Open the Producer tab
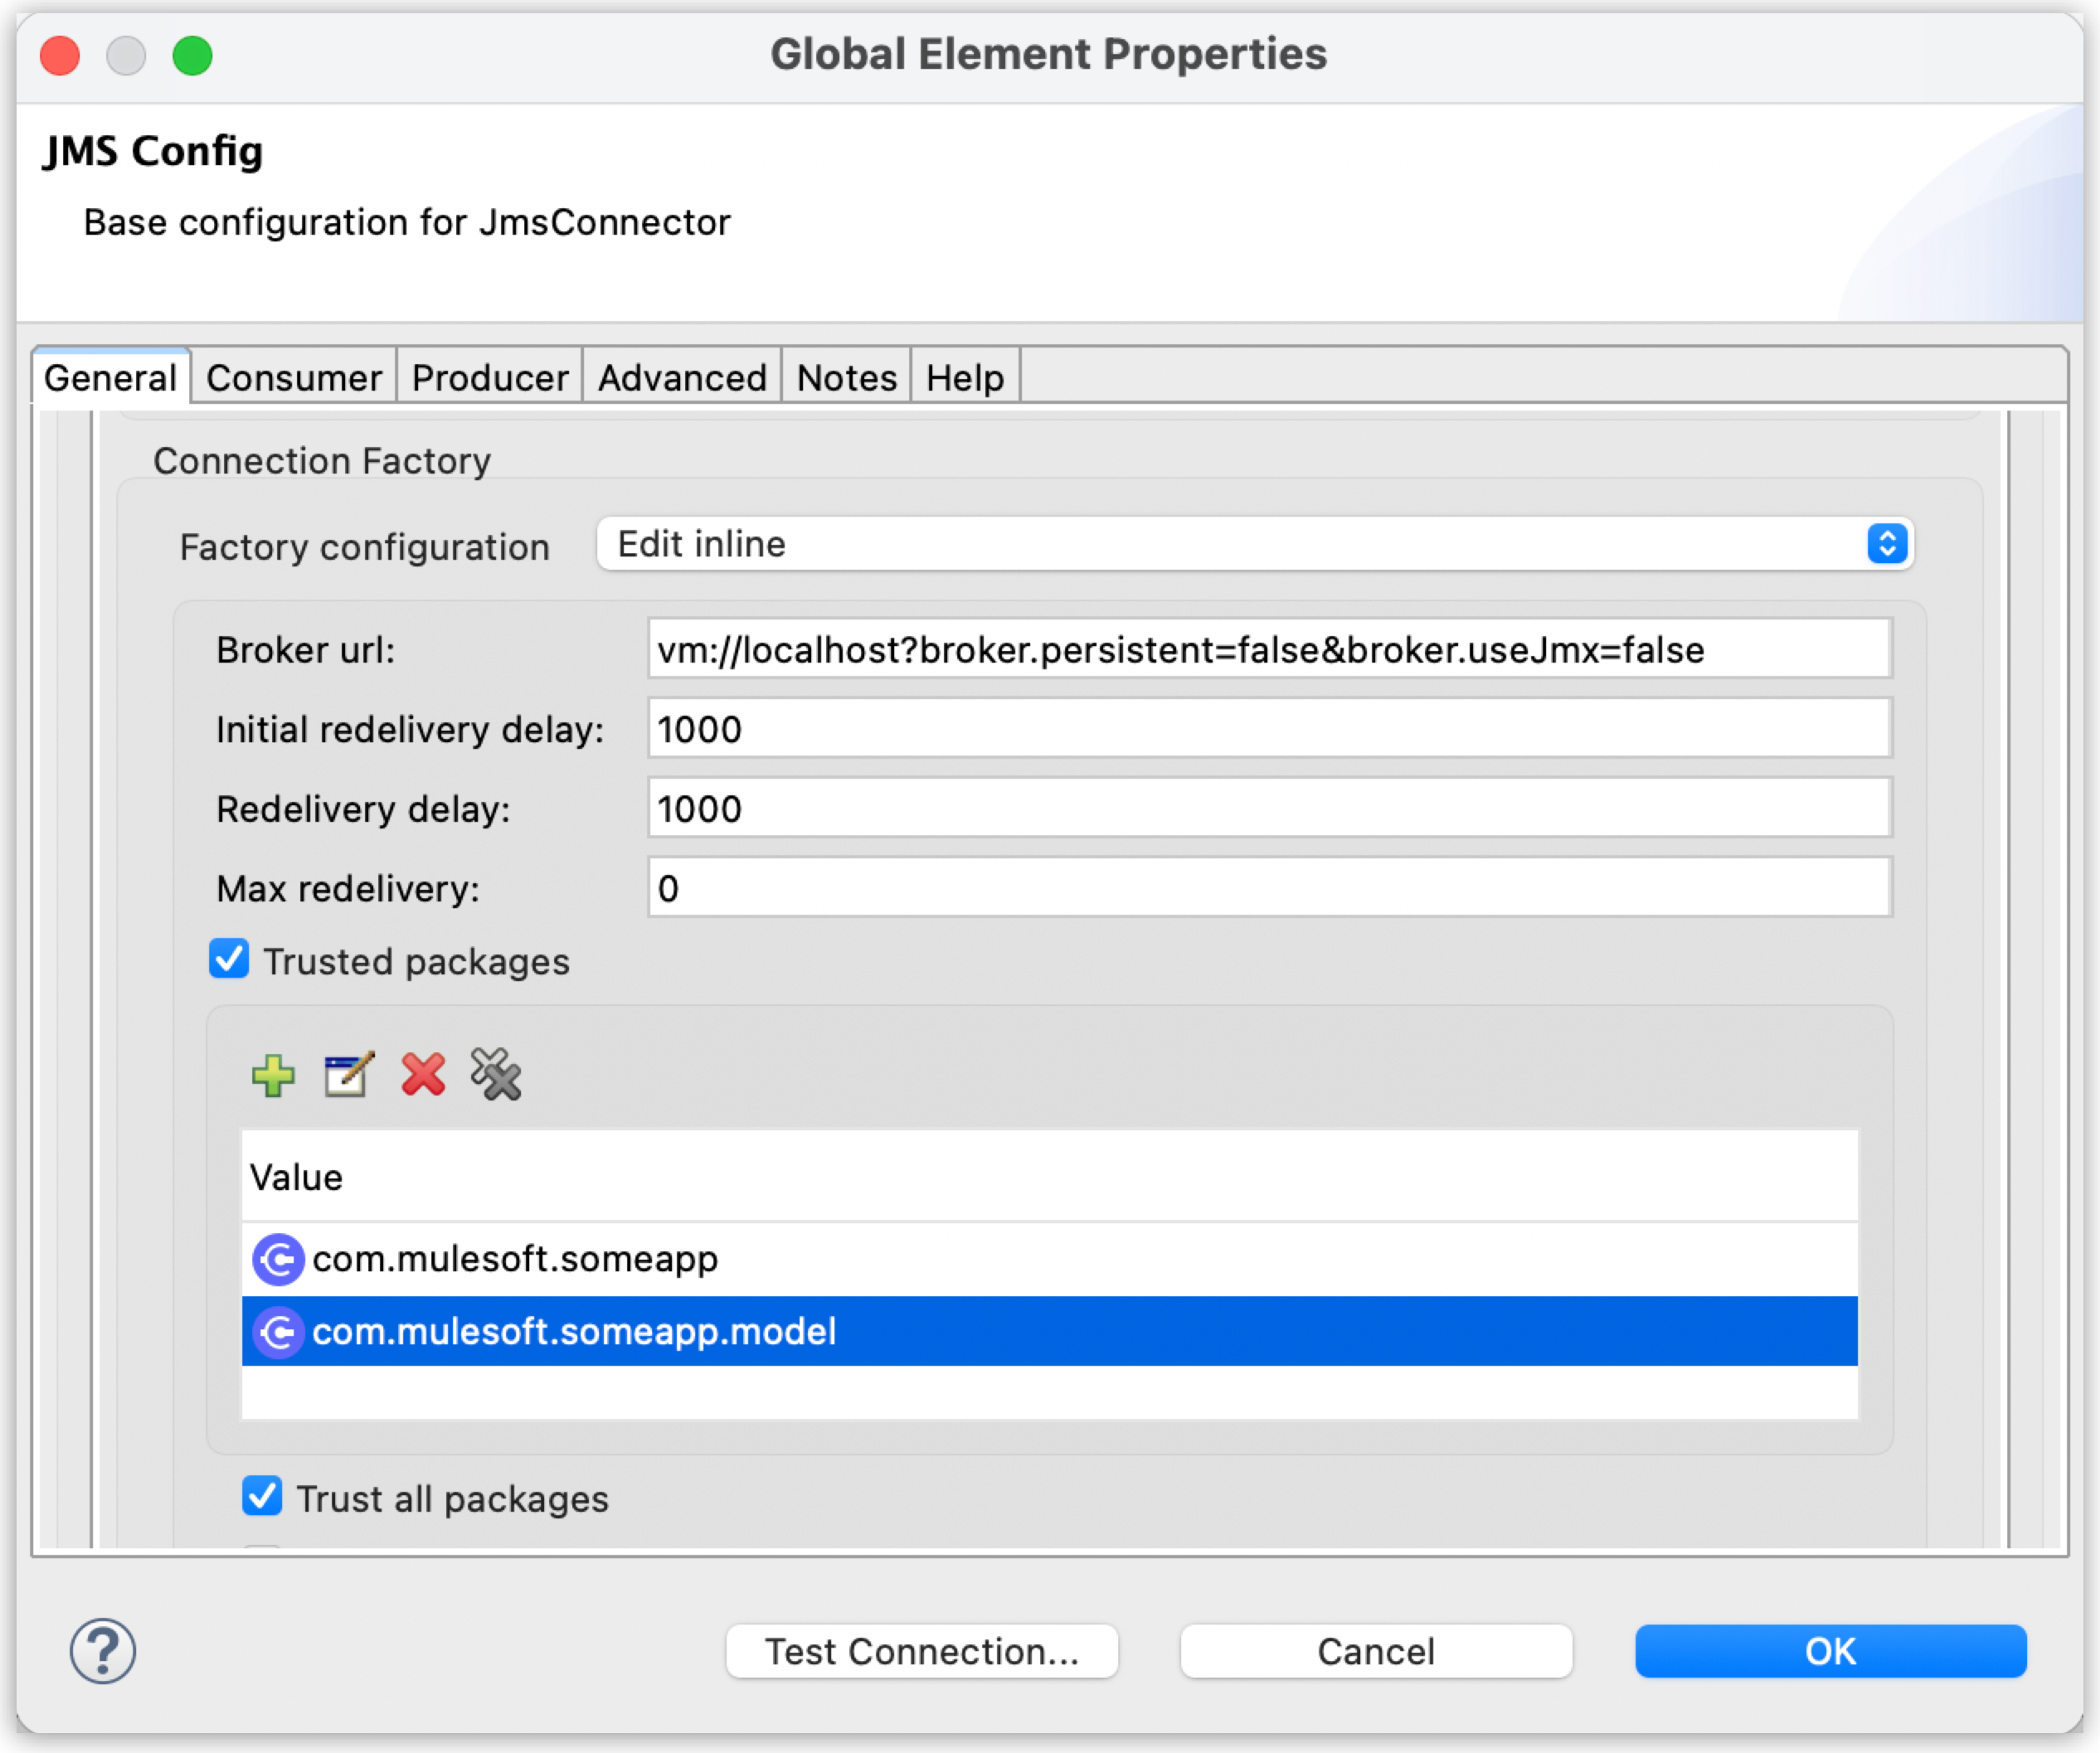Image resolution: width=2100 pixels, height=1753 pixels. click(x=490, y=378)
